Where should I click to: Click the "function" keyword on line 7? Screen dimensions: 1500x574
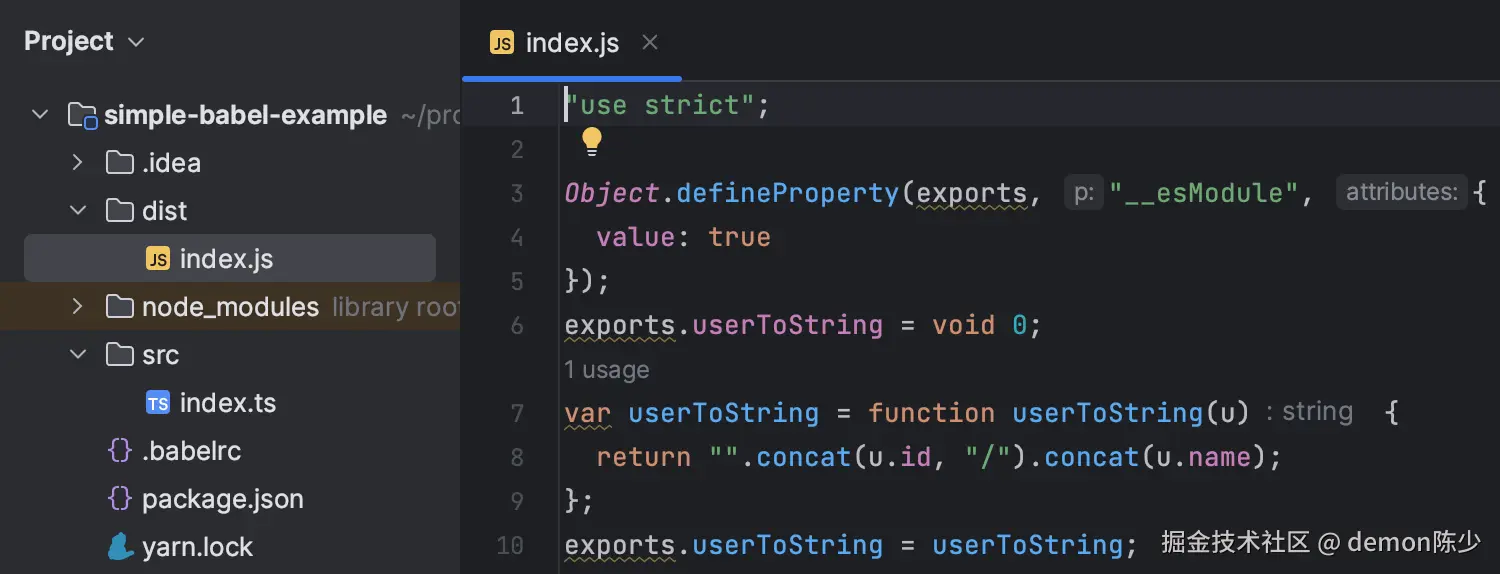[931, 413]
